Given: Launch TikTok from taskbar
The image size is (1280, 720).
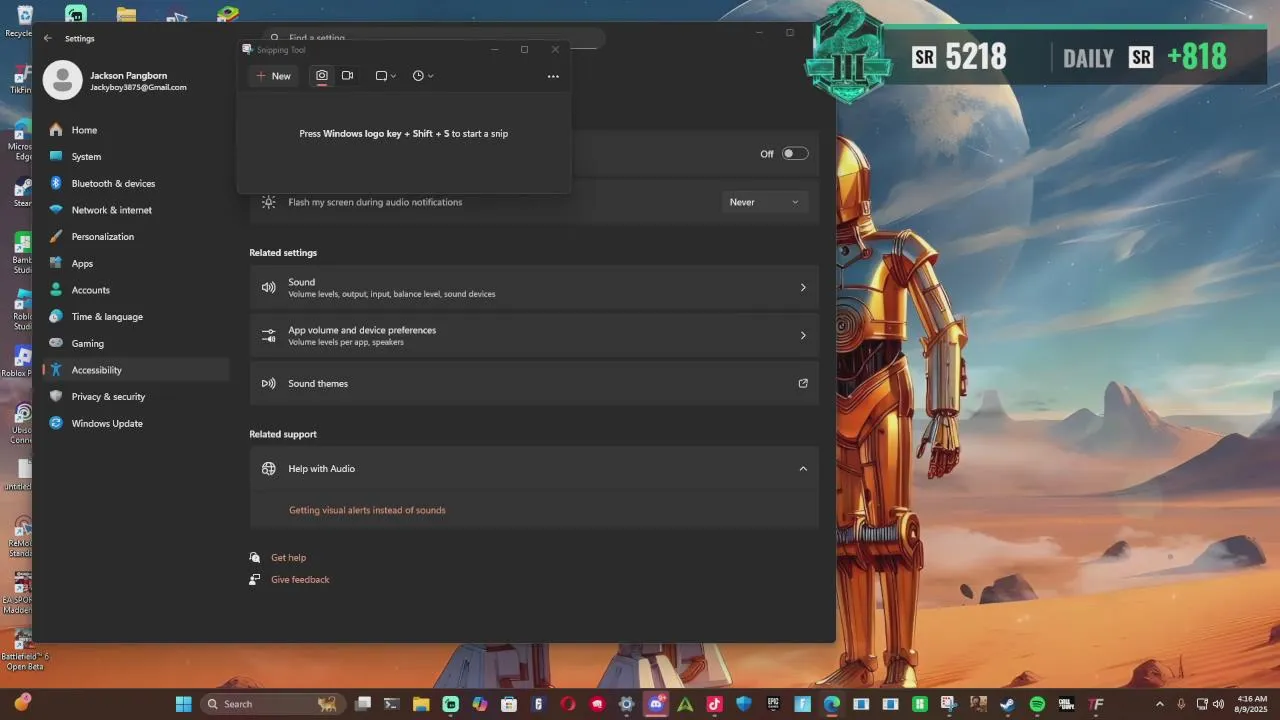Looking at the screenshot, I should (x=714, y=704).
